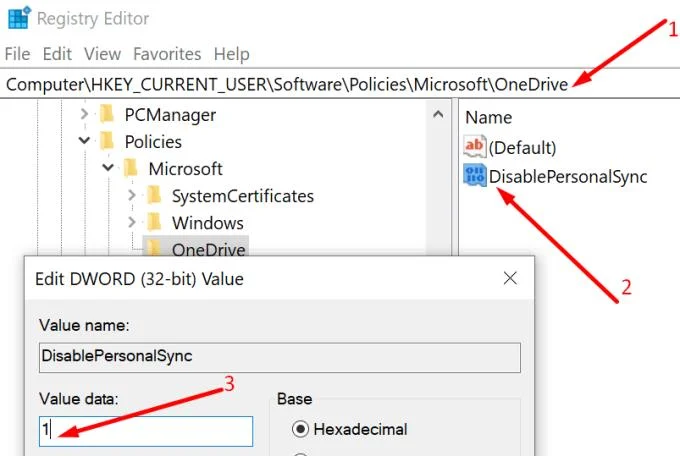The width and height of the screenshot is (680, 456).
Task: Open the Help menu
Action: point(232,54)
